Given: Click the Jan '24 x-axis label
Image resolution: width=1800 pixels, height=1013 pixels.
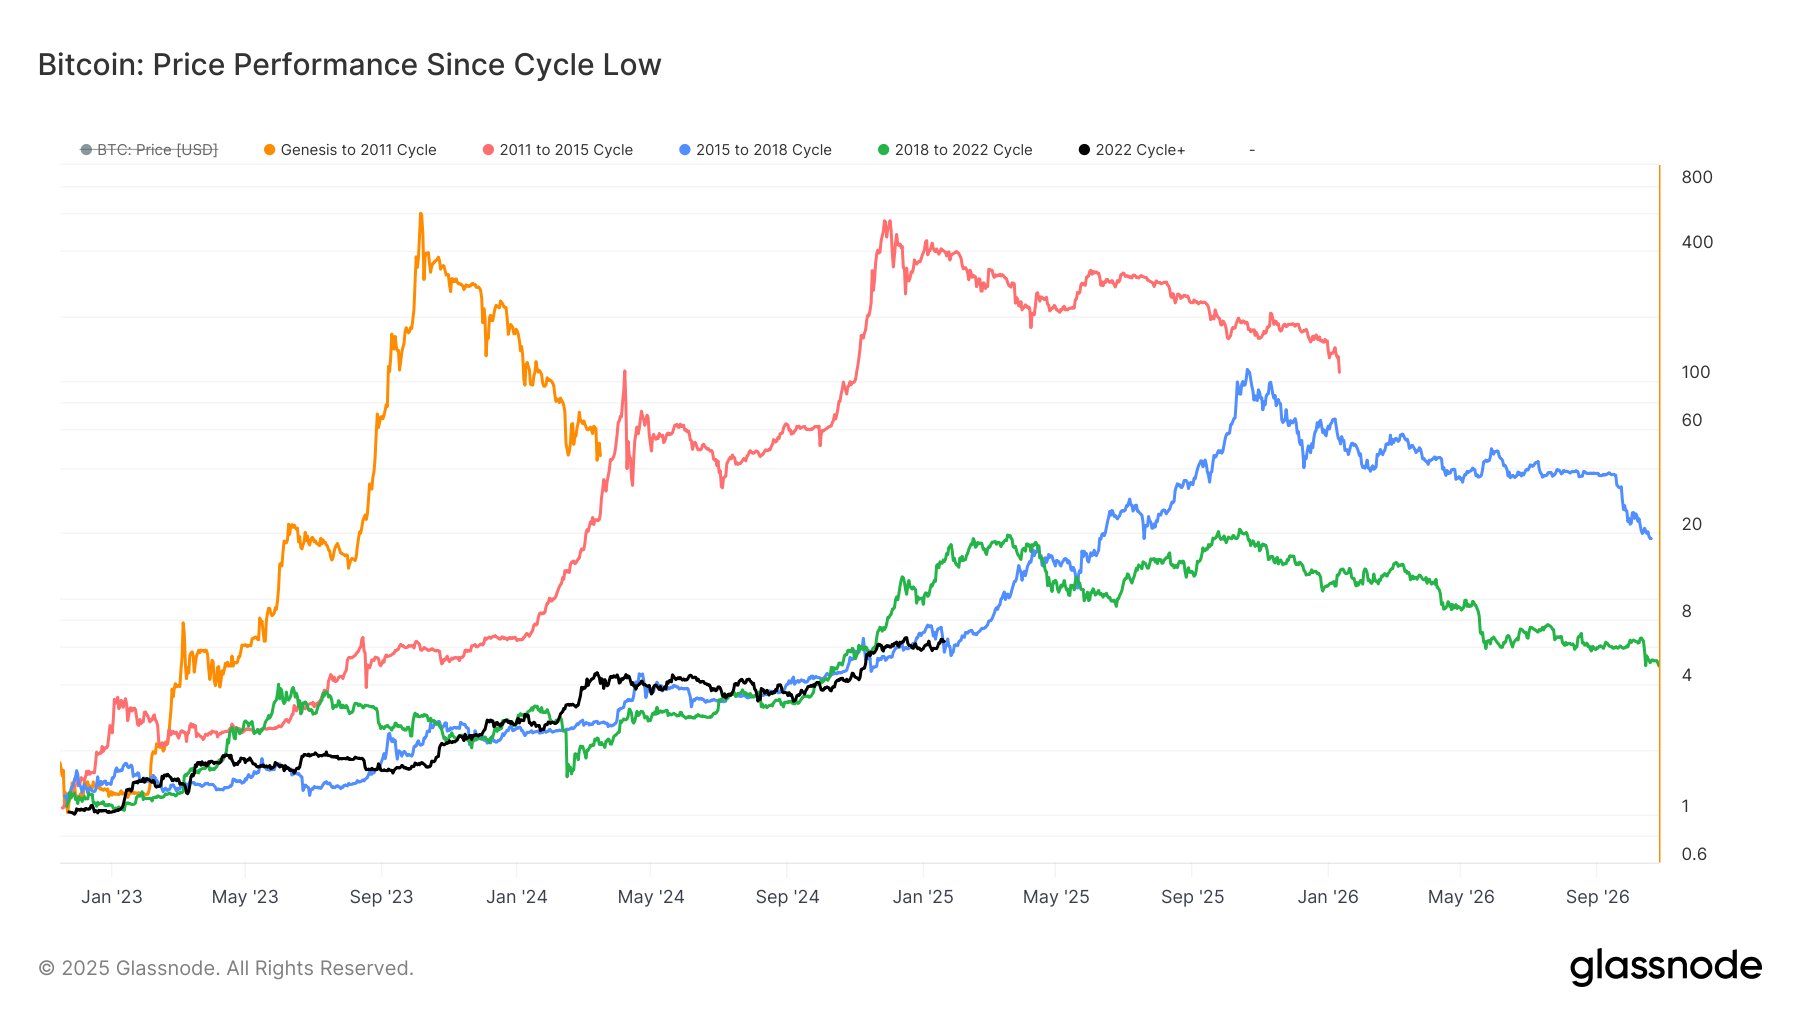Looking at the screenshot, I should 517,897.
